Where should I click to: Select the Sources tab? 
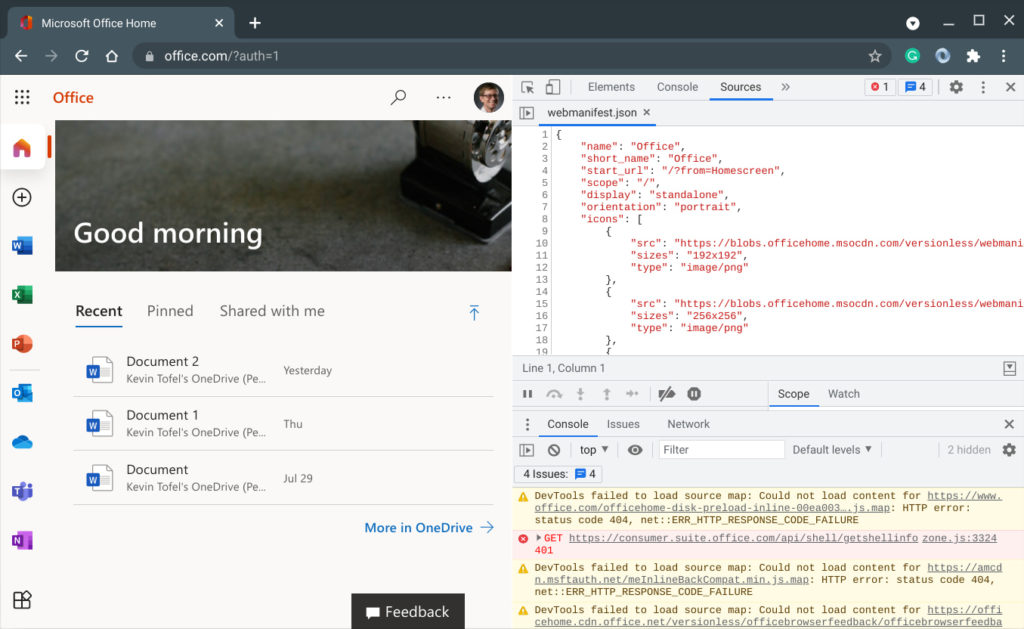tap(741, 87)
